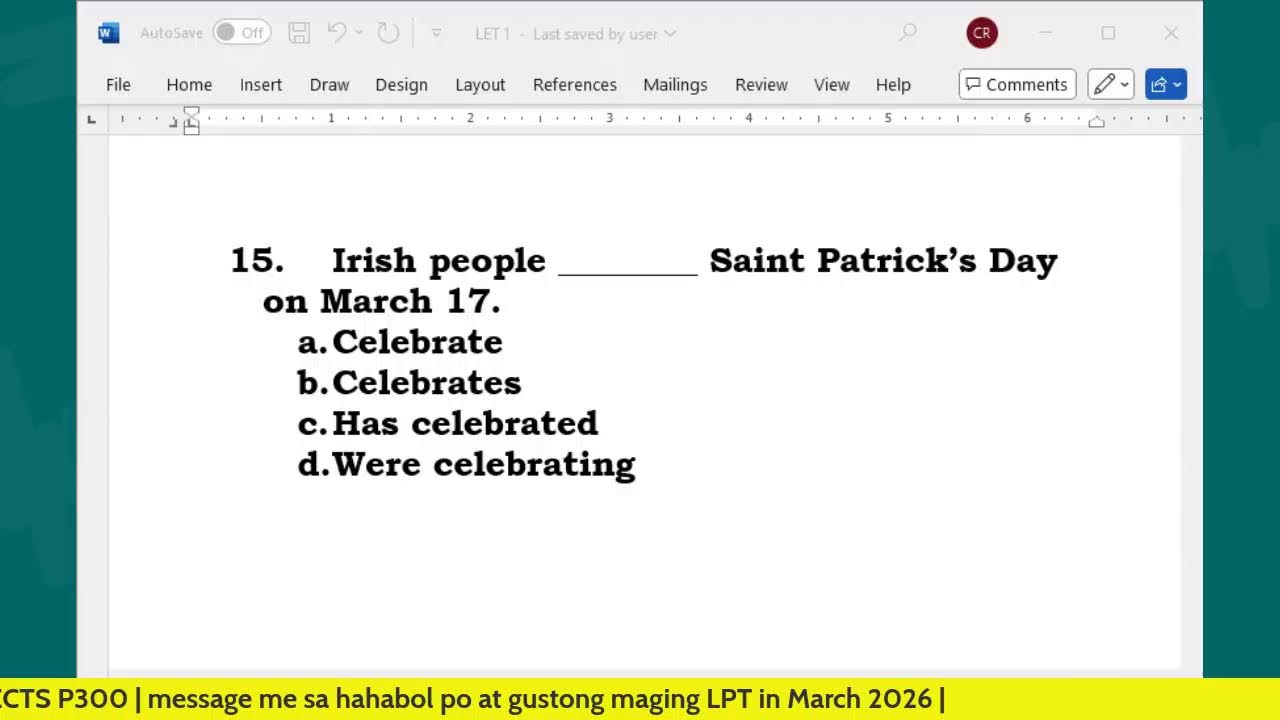This screenshot has height=720, width=1280.
Task: Open the View tab
Action: (831, 85)
